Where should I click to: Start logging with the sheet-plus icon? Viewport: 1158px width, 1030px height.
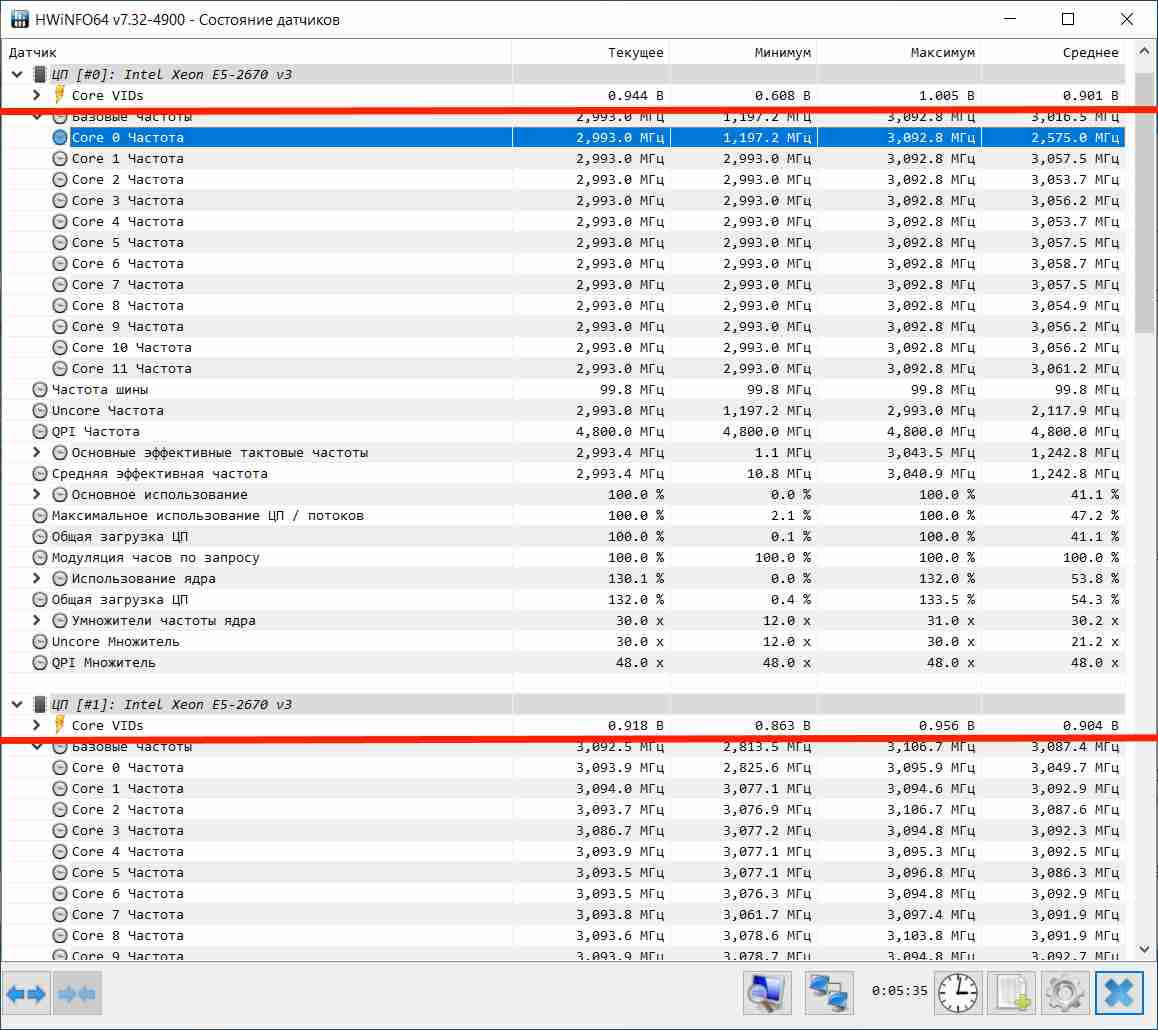click(x=1012, y=993)
